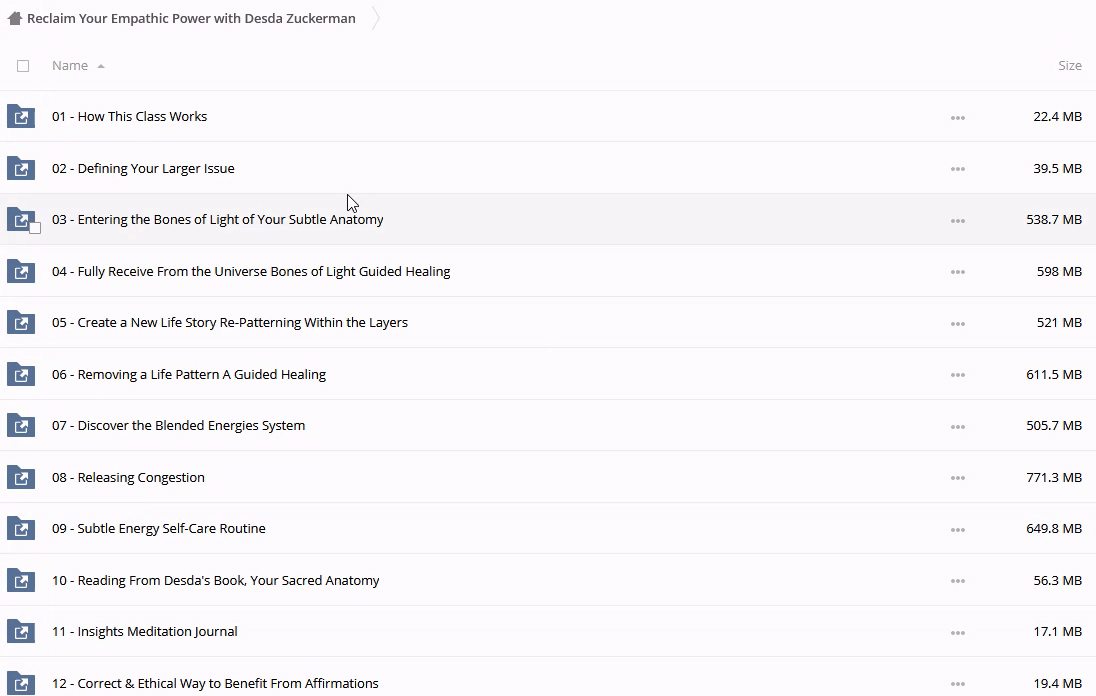This screenshot has width=1096, height=696.
Task: Tick the select-all checkbox in the header
Action: (23, 66)
